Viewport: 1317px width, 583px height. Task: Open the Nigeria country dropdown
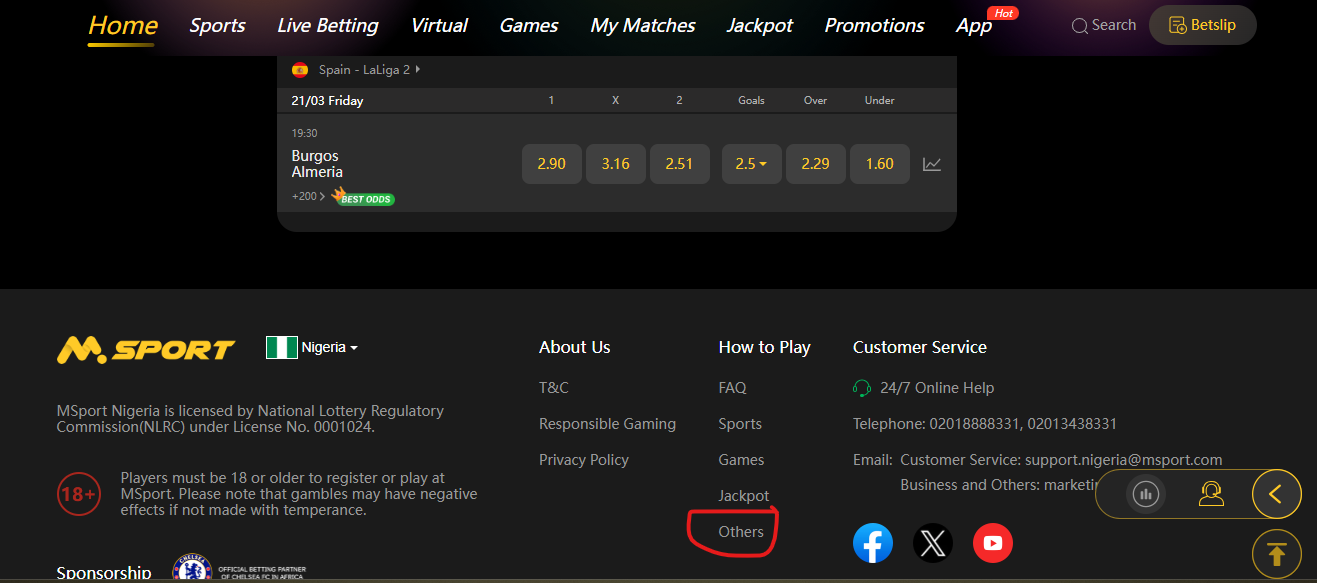pyautogui.click(x=312, y=347)
